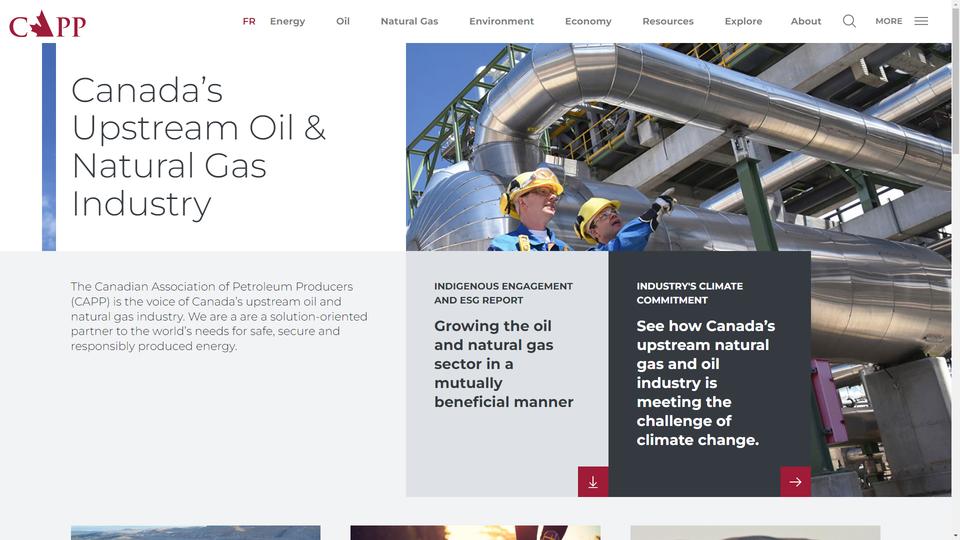This screenshot has width=960, height=540.
Task: Click the red arrow on climate commitment card
Action: pyautogui.click(x=795, y=482)
